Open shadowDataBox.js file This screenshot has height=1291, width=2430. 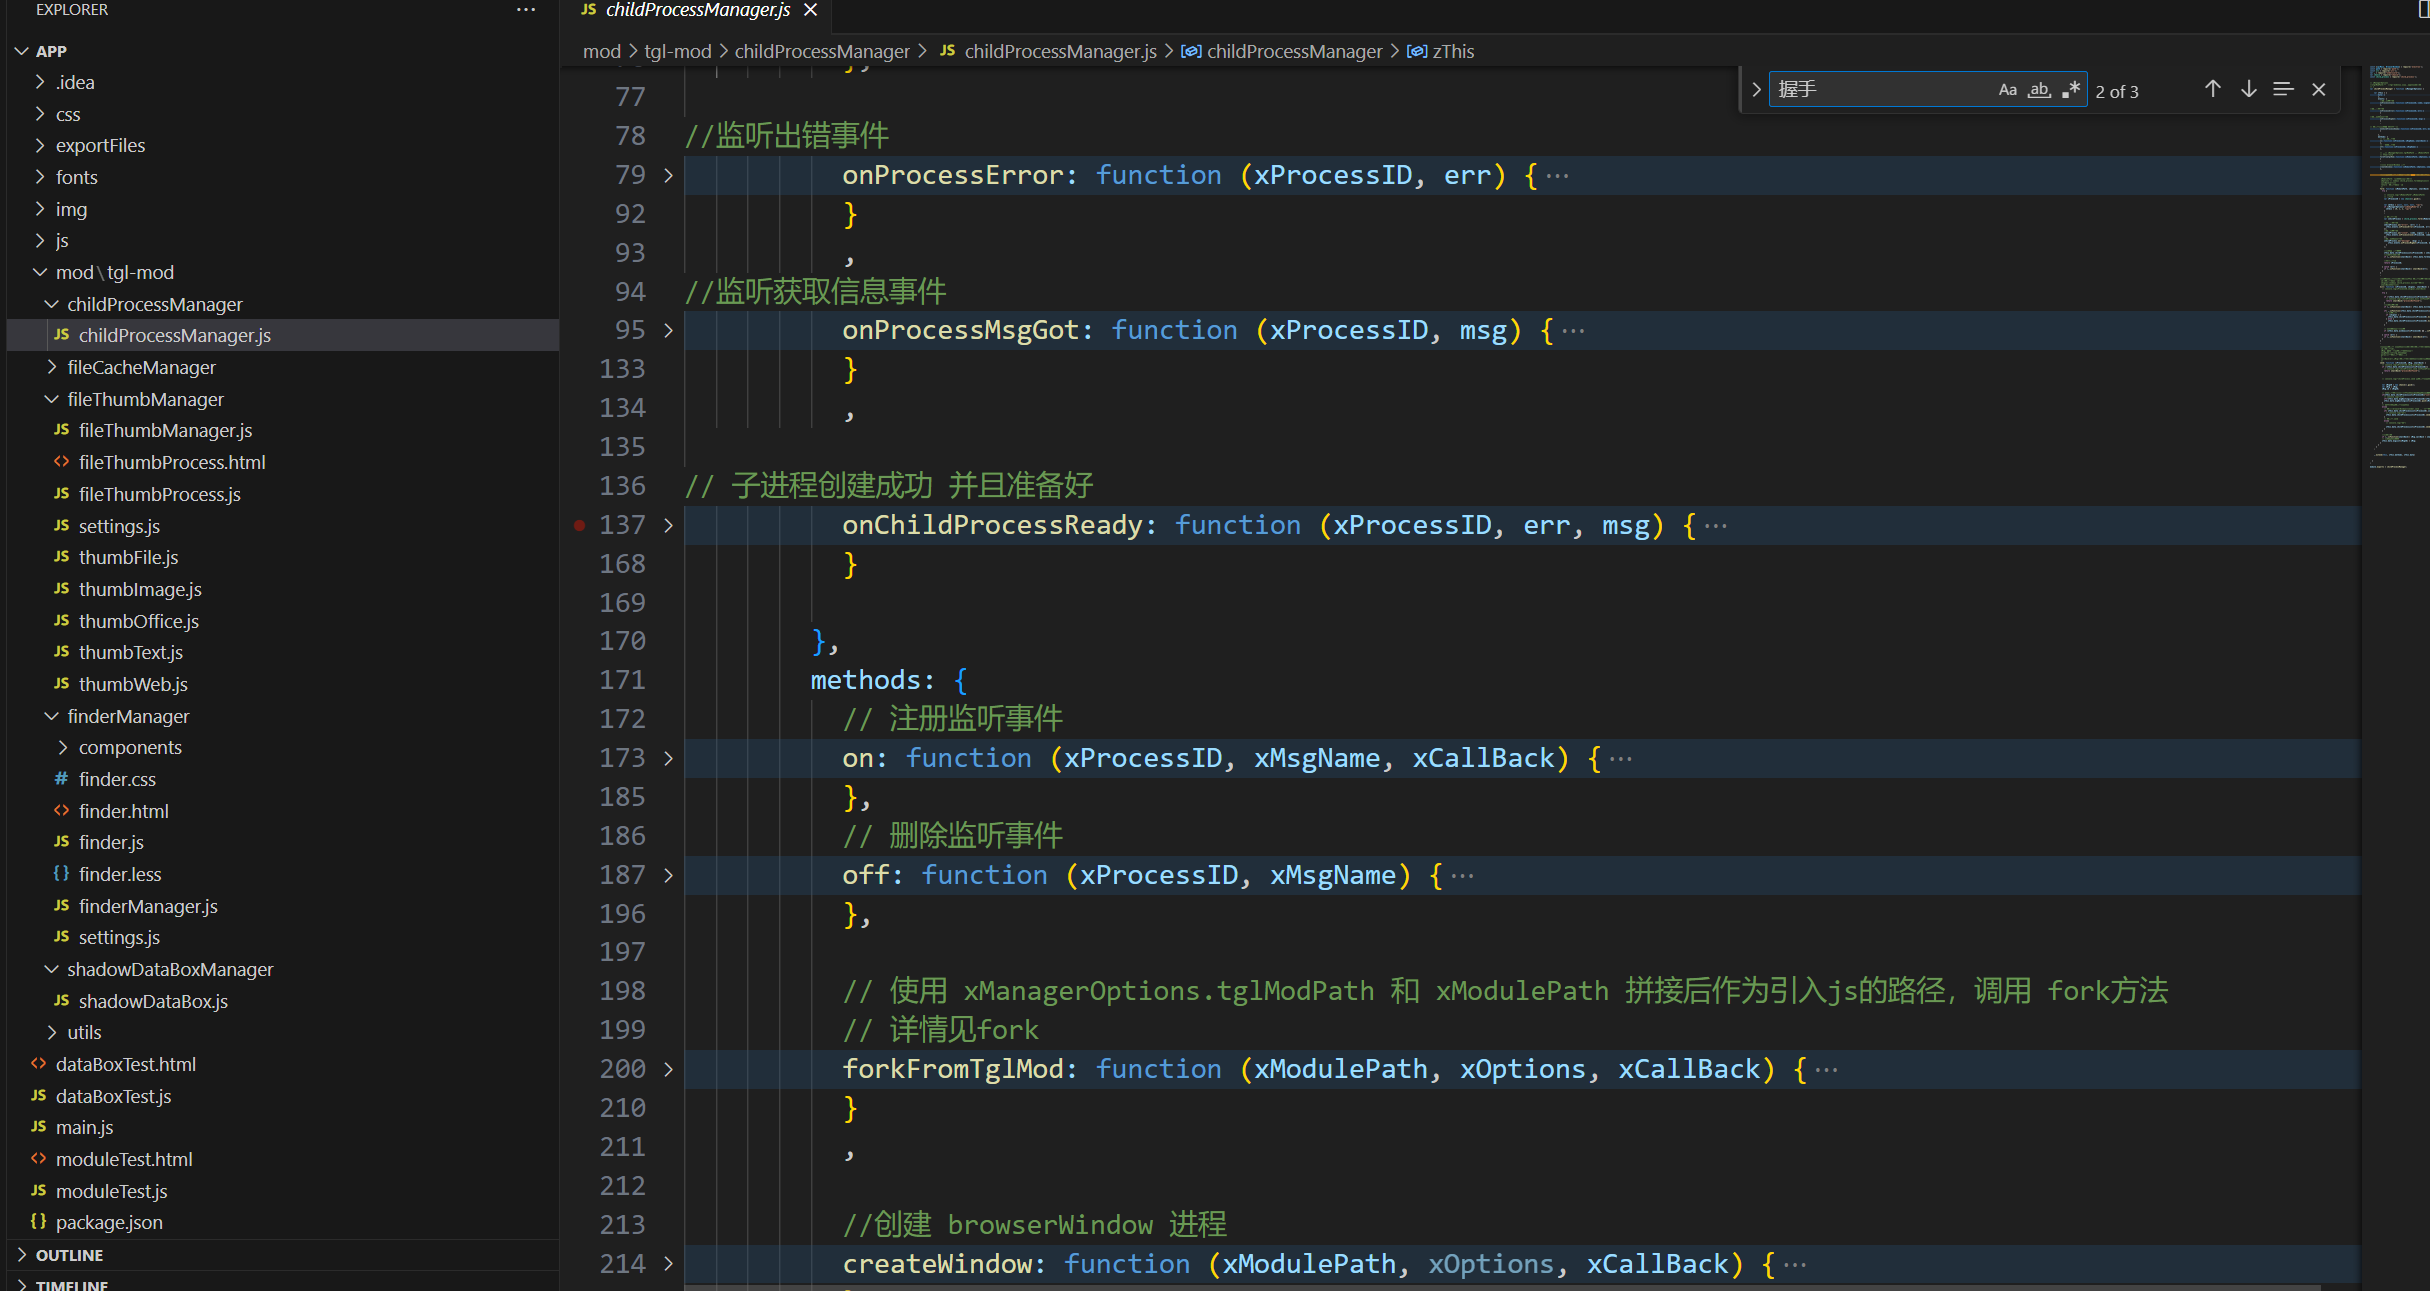[x=153, y=1001]
